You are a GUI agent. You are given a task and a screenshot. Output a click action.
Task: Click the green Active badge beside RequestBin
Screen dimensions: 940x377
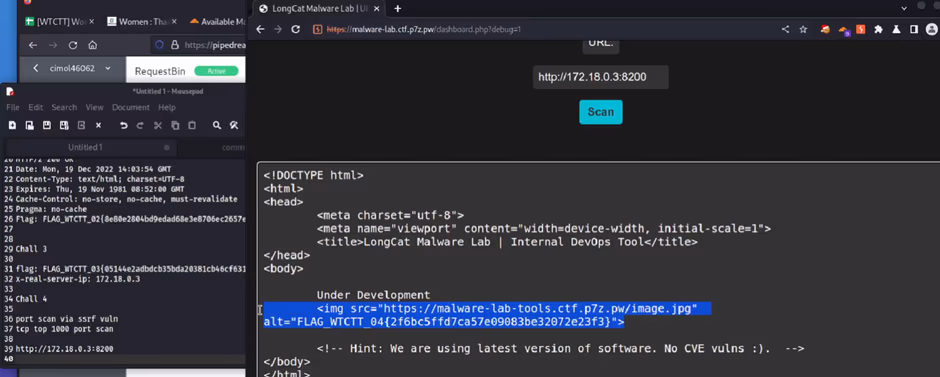(x=216, y=71)
